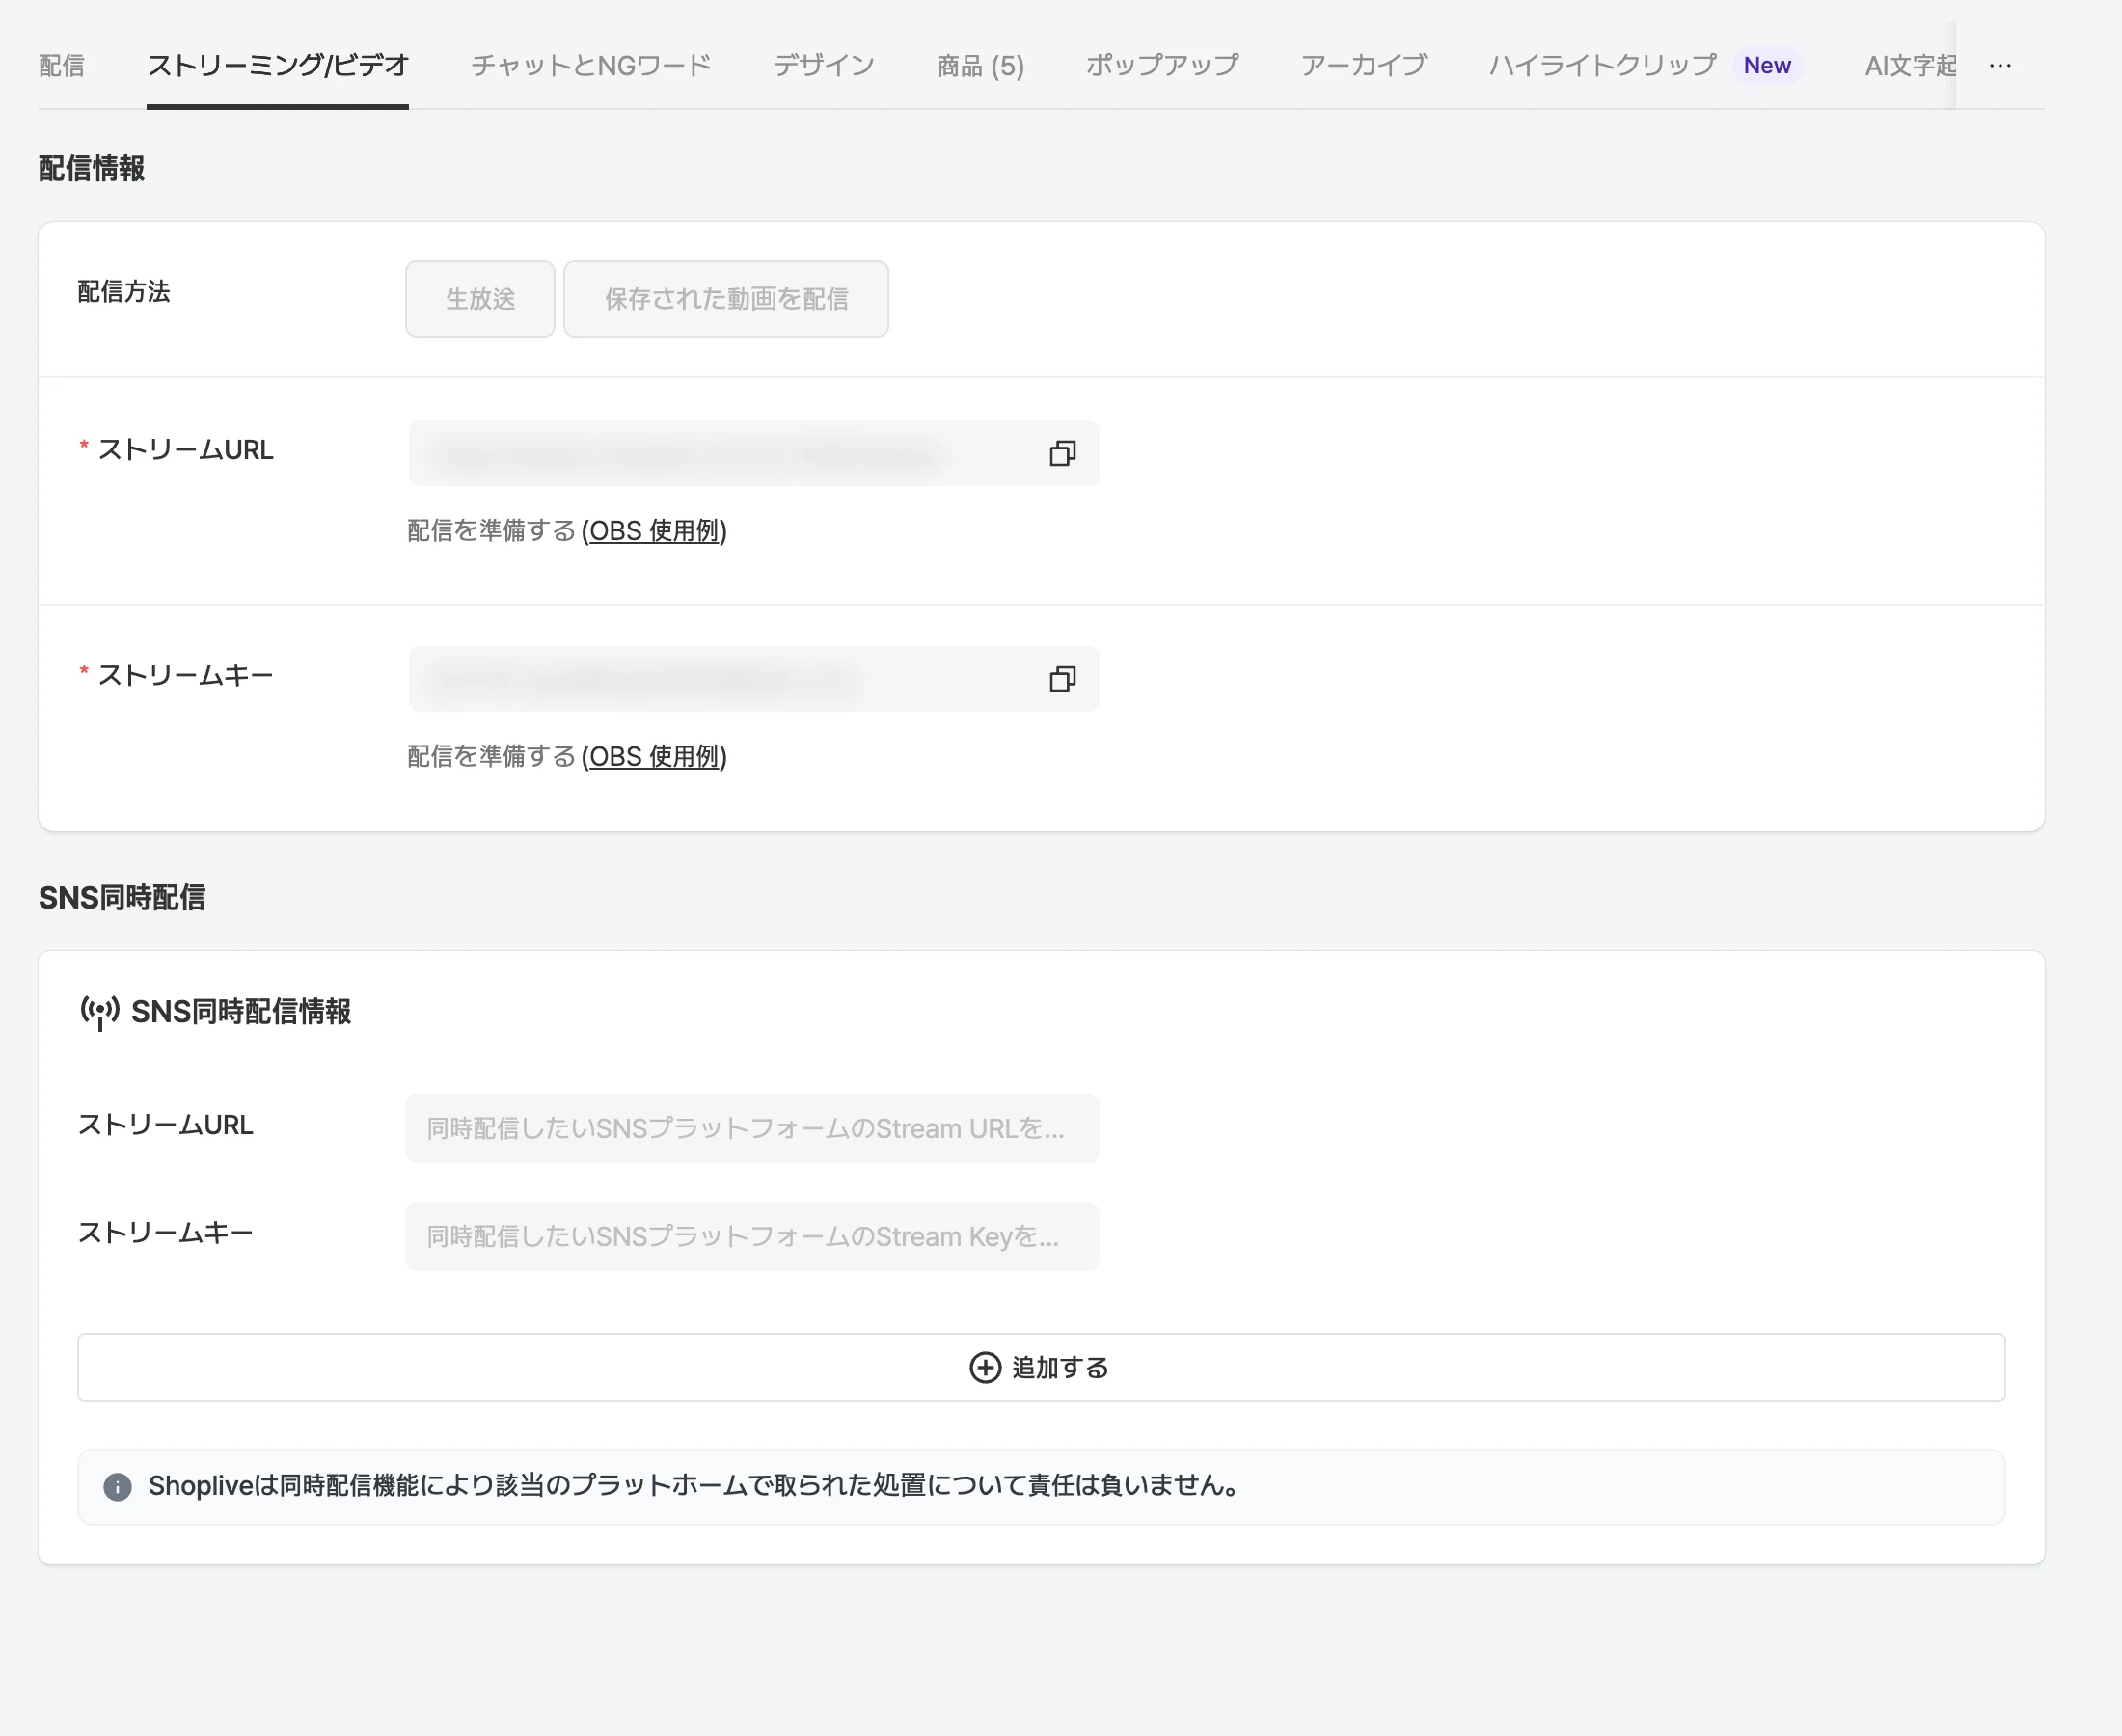Click the 追加する button
The image size is (2122, 1736).
tap(1041, 1367)
